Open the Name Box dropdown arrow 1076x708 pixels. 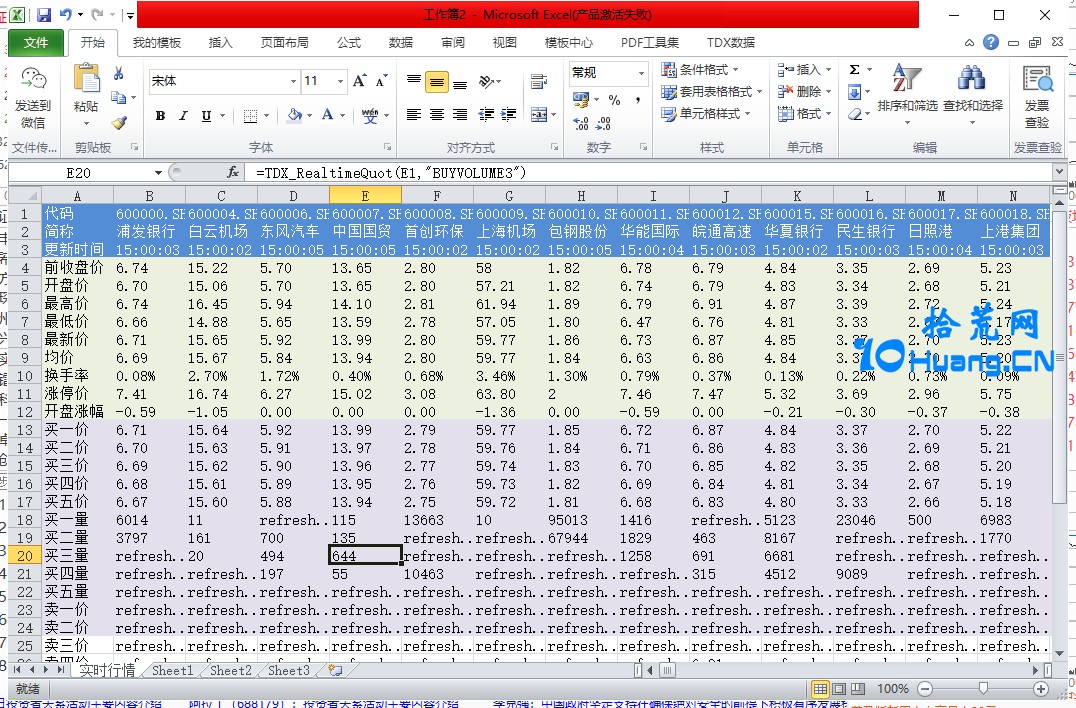pyautogui.click(x=158, y=172)
